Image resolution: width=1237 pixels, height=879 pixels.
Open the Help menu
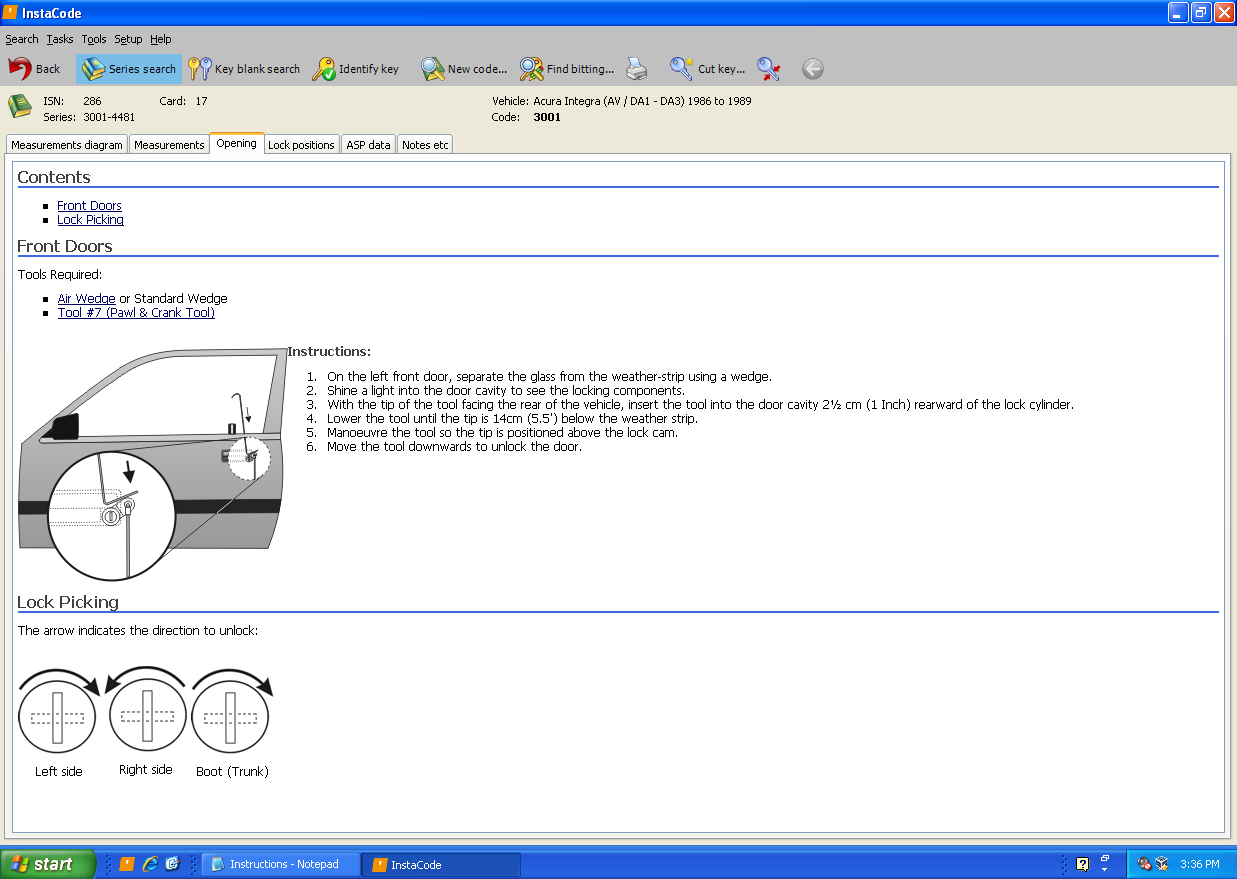point(161,39)
